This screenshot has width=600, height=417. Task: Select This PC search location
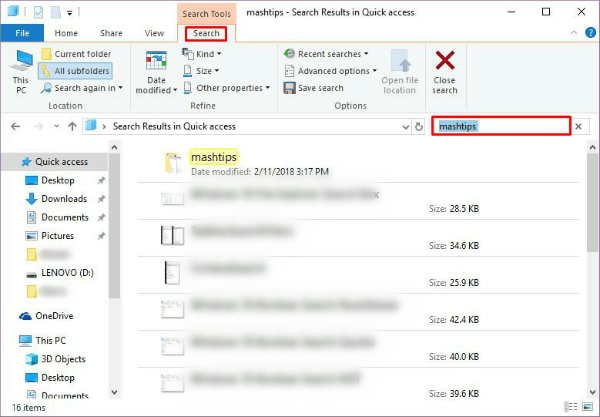[21, 72]
